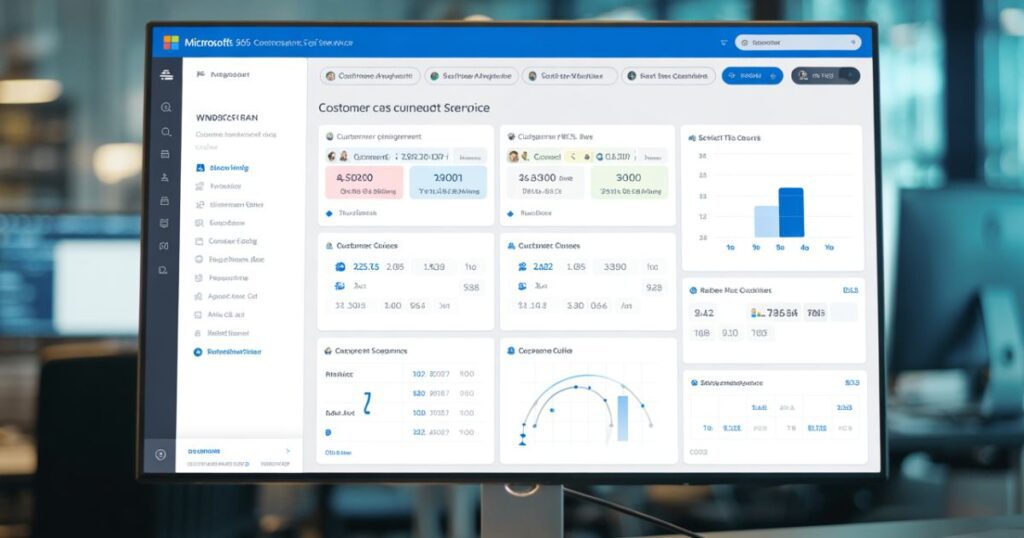Click the value '538'
Viewport: 1024px width, 538px height.
click(x=471, y=287)
